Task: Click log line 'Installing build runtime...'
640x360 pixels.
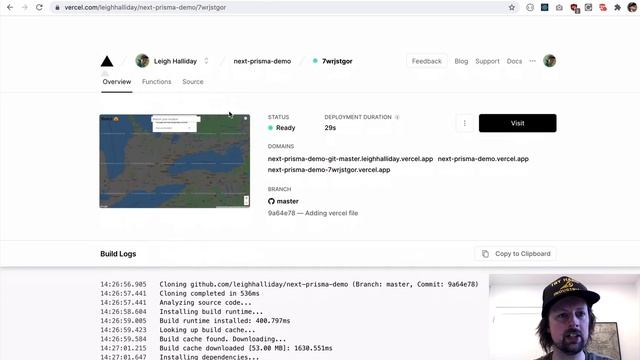Action: (x=211, y=311)
